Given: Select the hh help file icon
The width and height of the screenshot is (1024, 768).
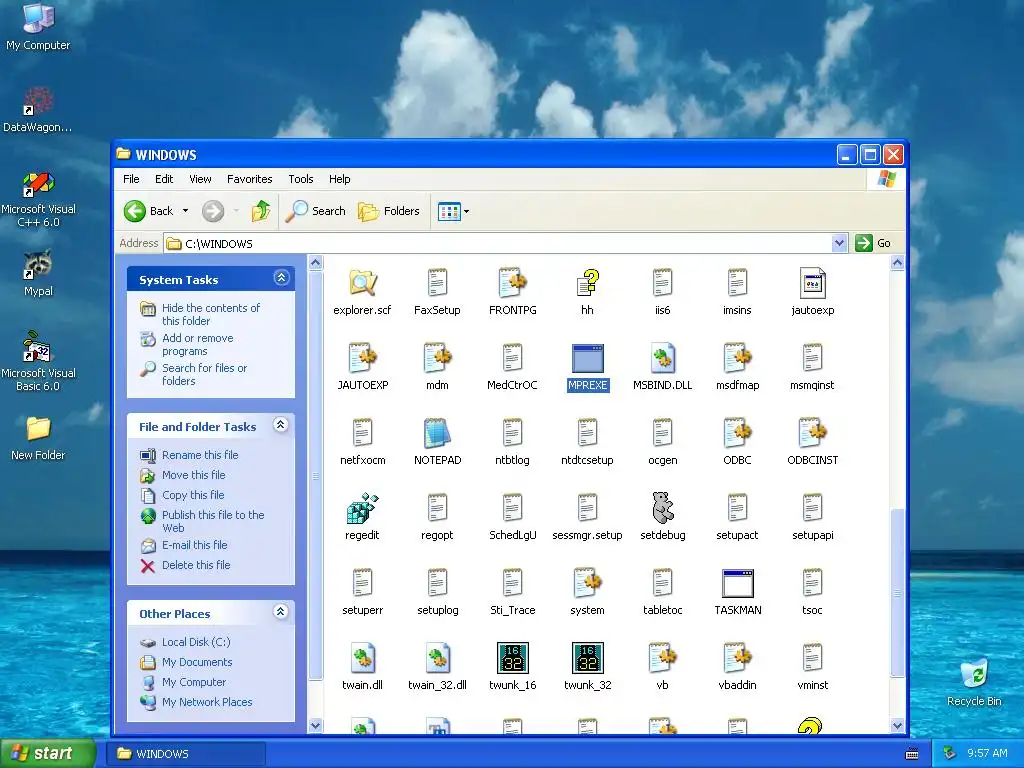Looking at the screenshot, I should click(587, 283).
